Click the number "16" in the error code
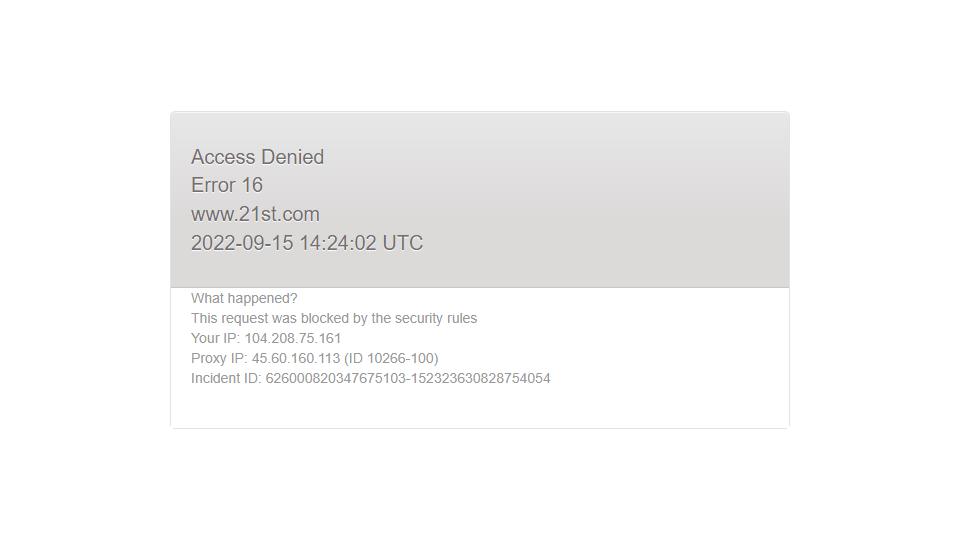The height and width of the screenshot is (540, 960). [252, 185]
